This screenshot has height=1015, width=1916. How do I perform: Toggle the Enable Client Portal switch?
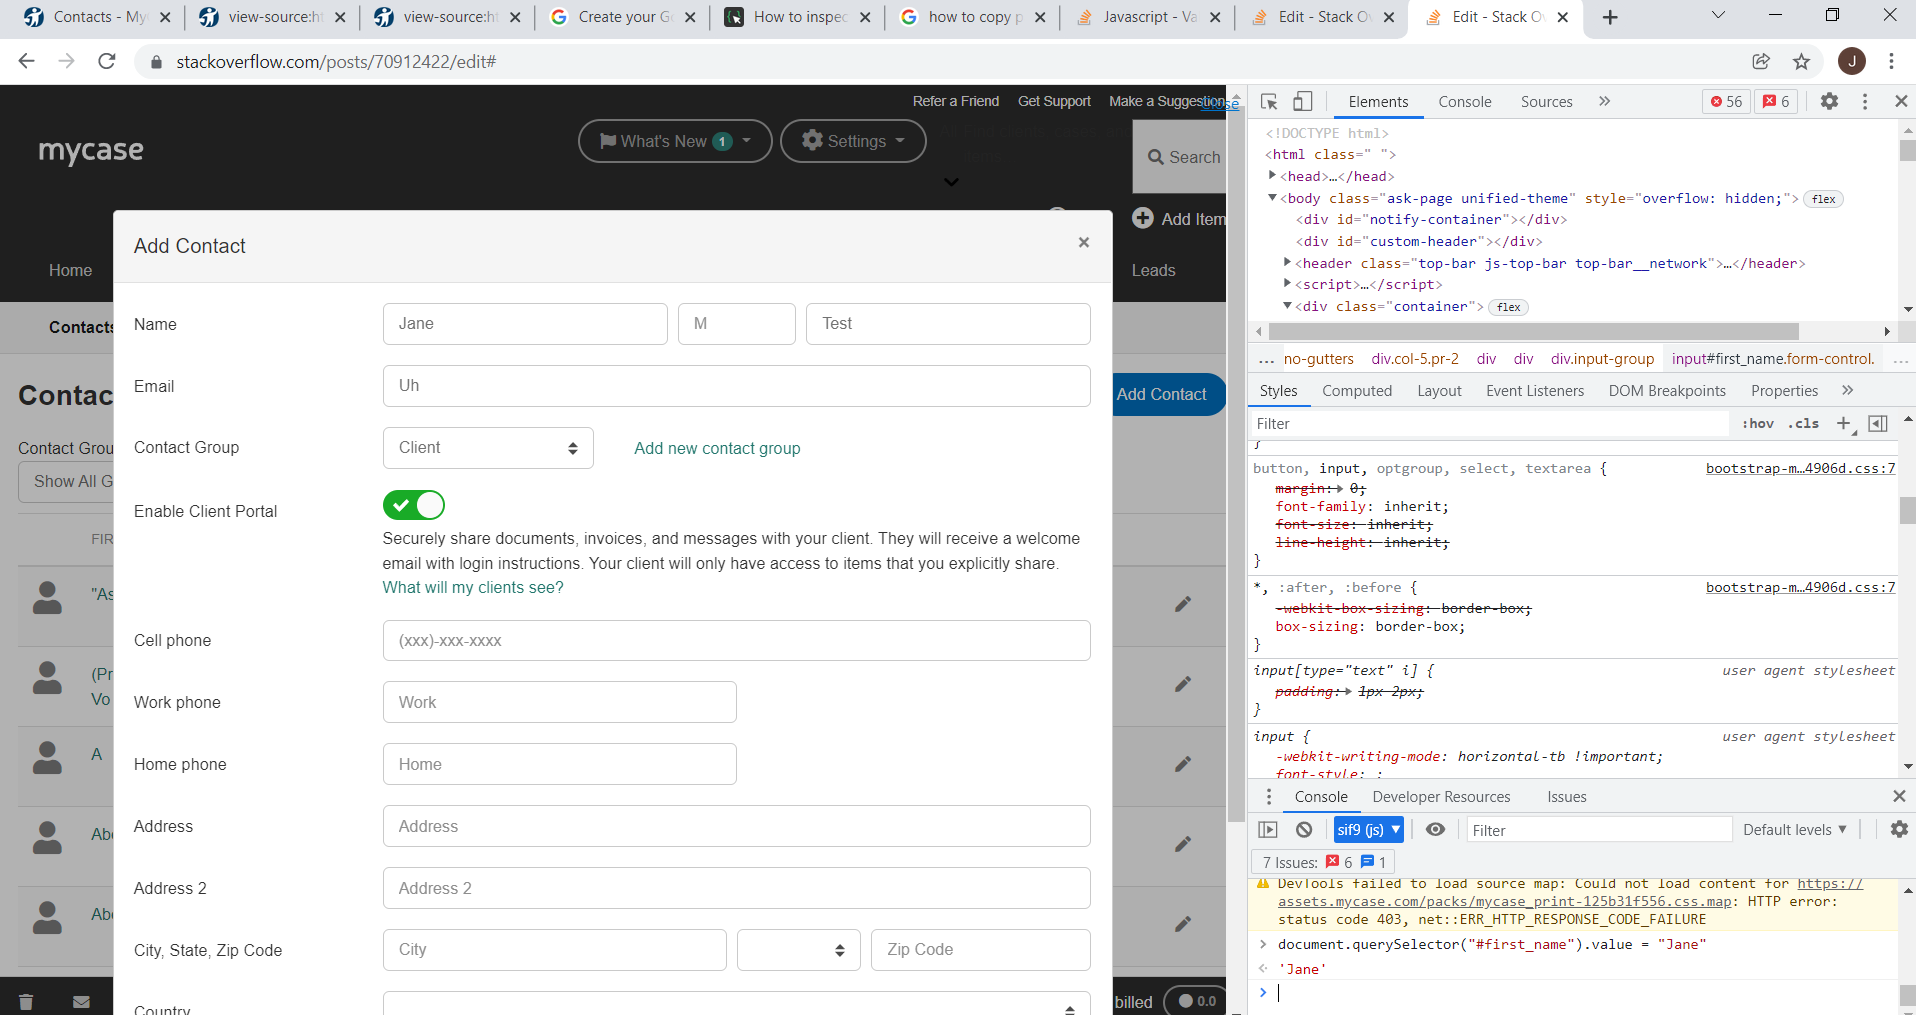(x=413, y=505)
